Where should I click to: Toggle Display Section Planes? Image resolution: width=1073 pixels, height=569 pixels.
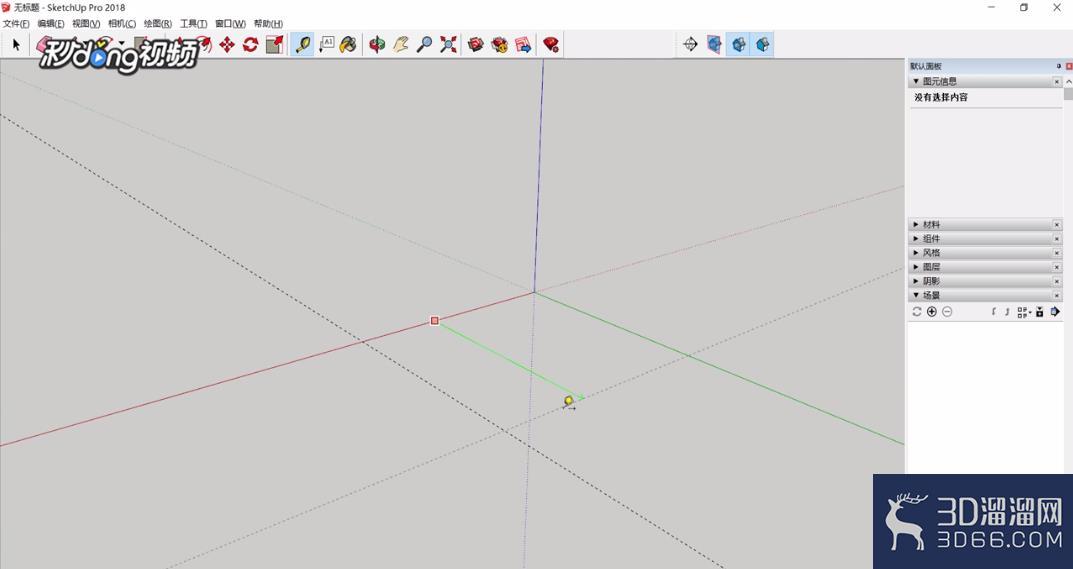pos(714,45)
